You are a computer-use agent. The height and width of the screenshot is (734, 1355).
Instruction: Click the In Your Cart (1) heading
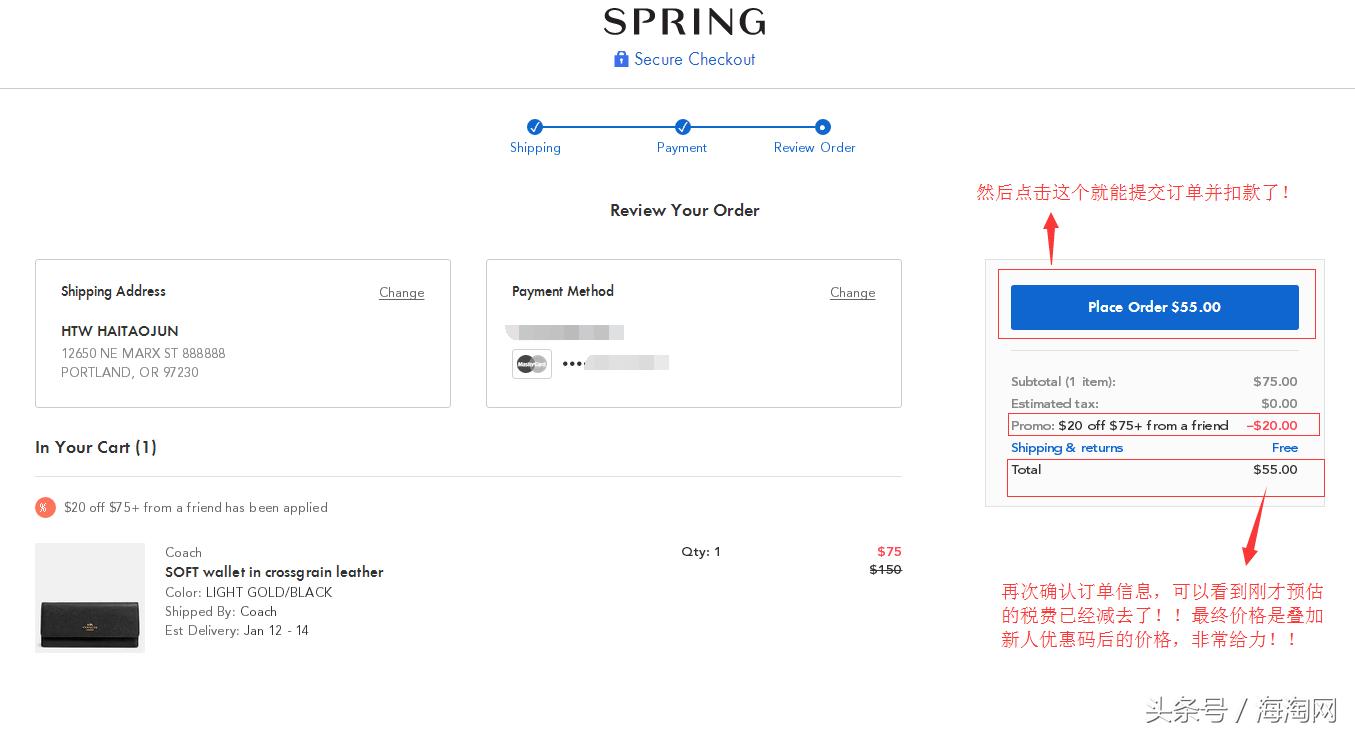point(96,447)
